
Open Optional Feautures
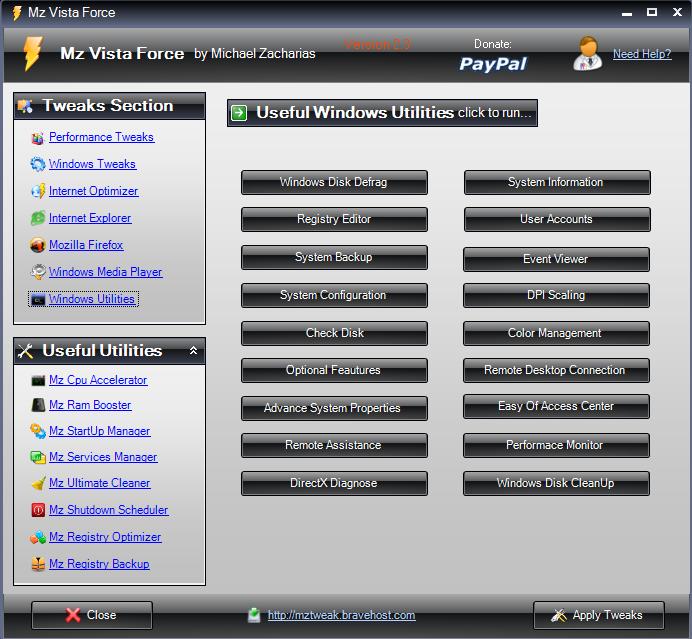[334, 370]
